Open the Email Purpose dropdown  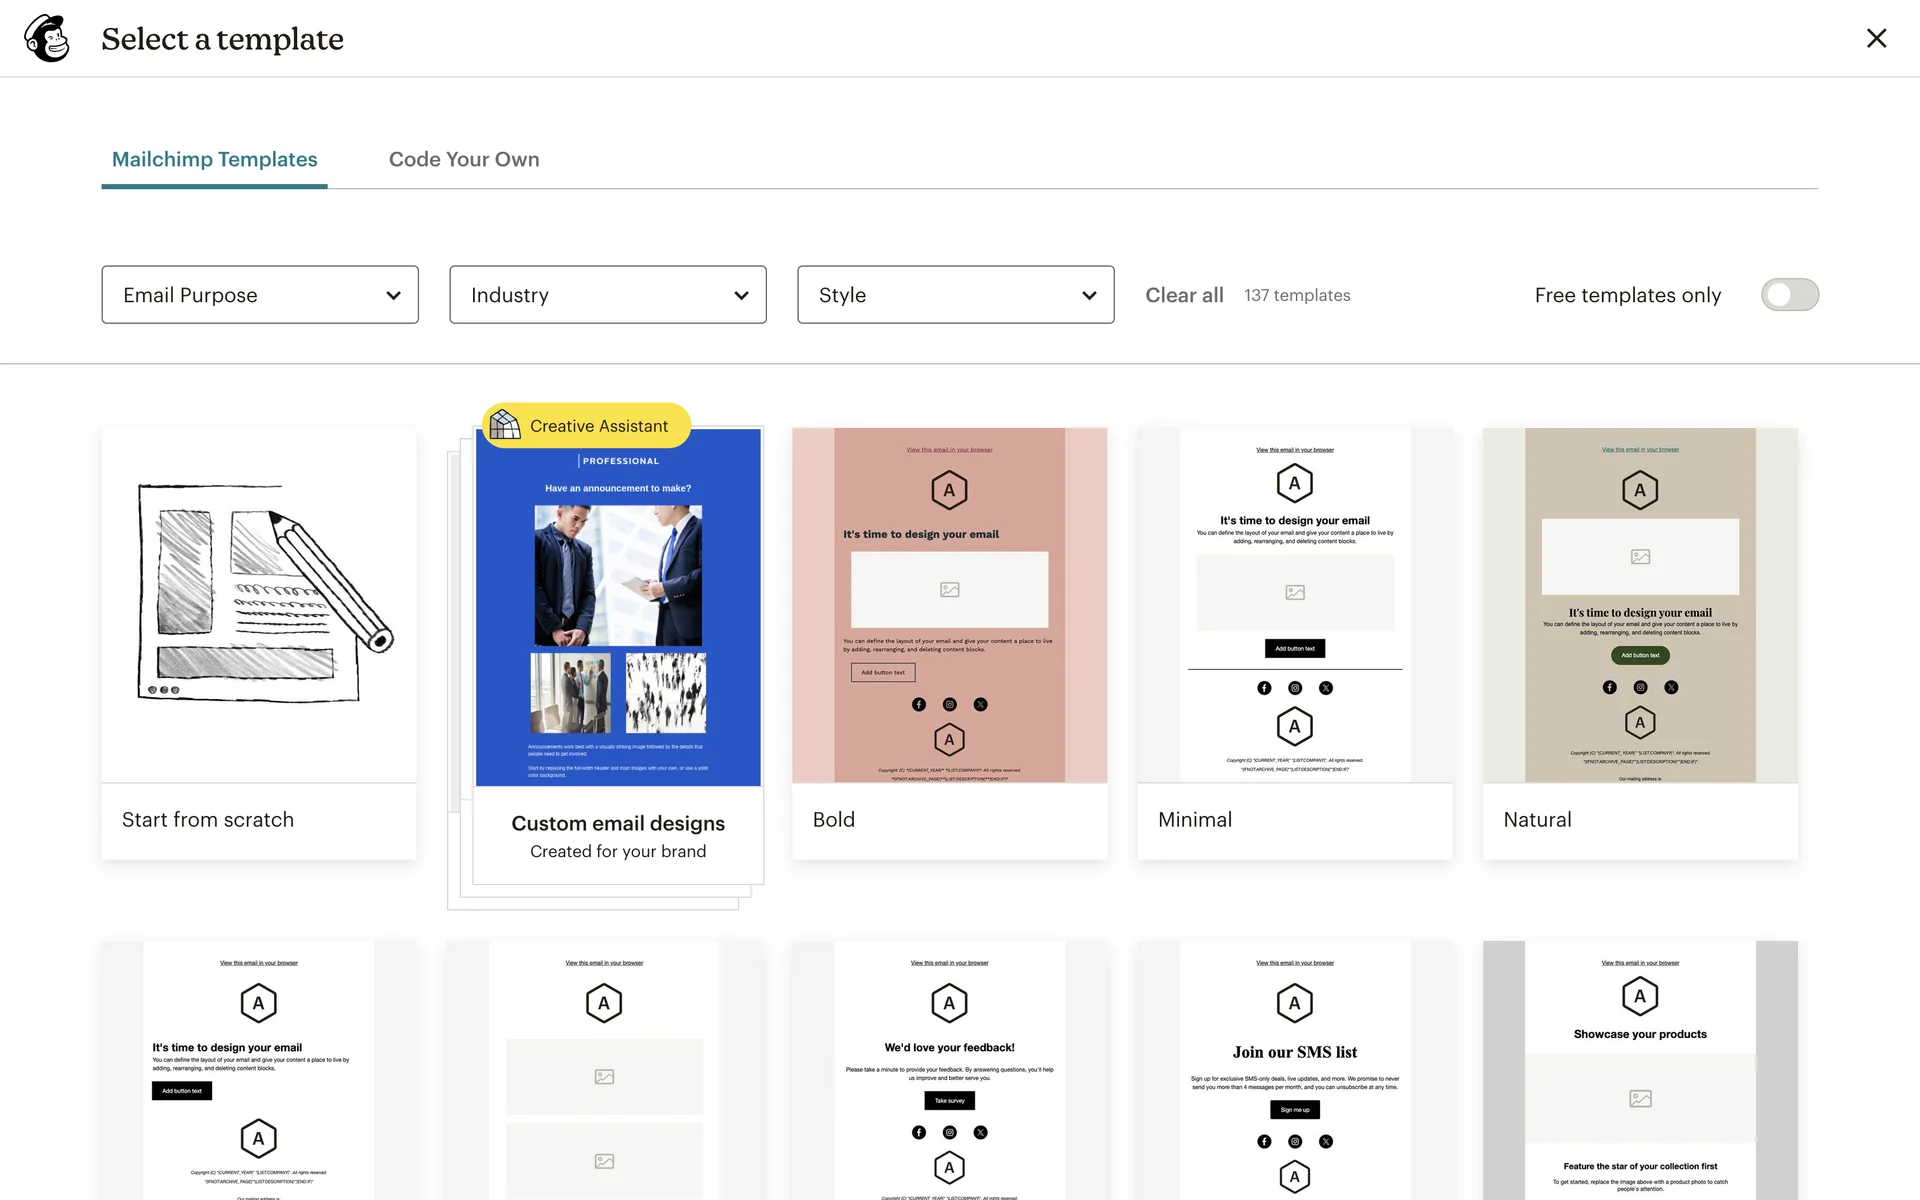[x=260, y=295]
